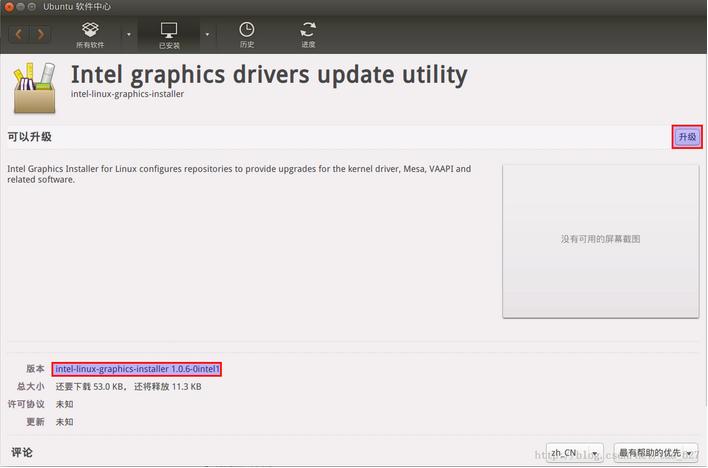Go back using the left arrow button

19,34
